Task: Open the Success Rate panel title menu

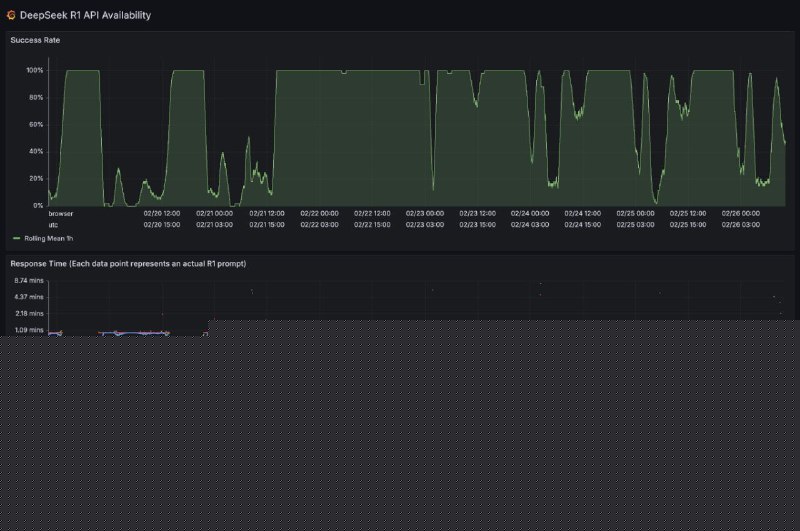Action: tap(35, 40)
